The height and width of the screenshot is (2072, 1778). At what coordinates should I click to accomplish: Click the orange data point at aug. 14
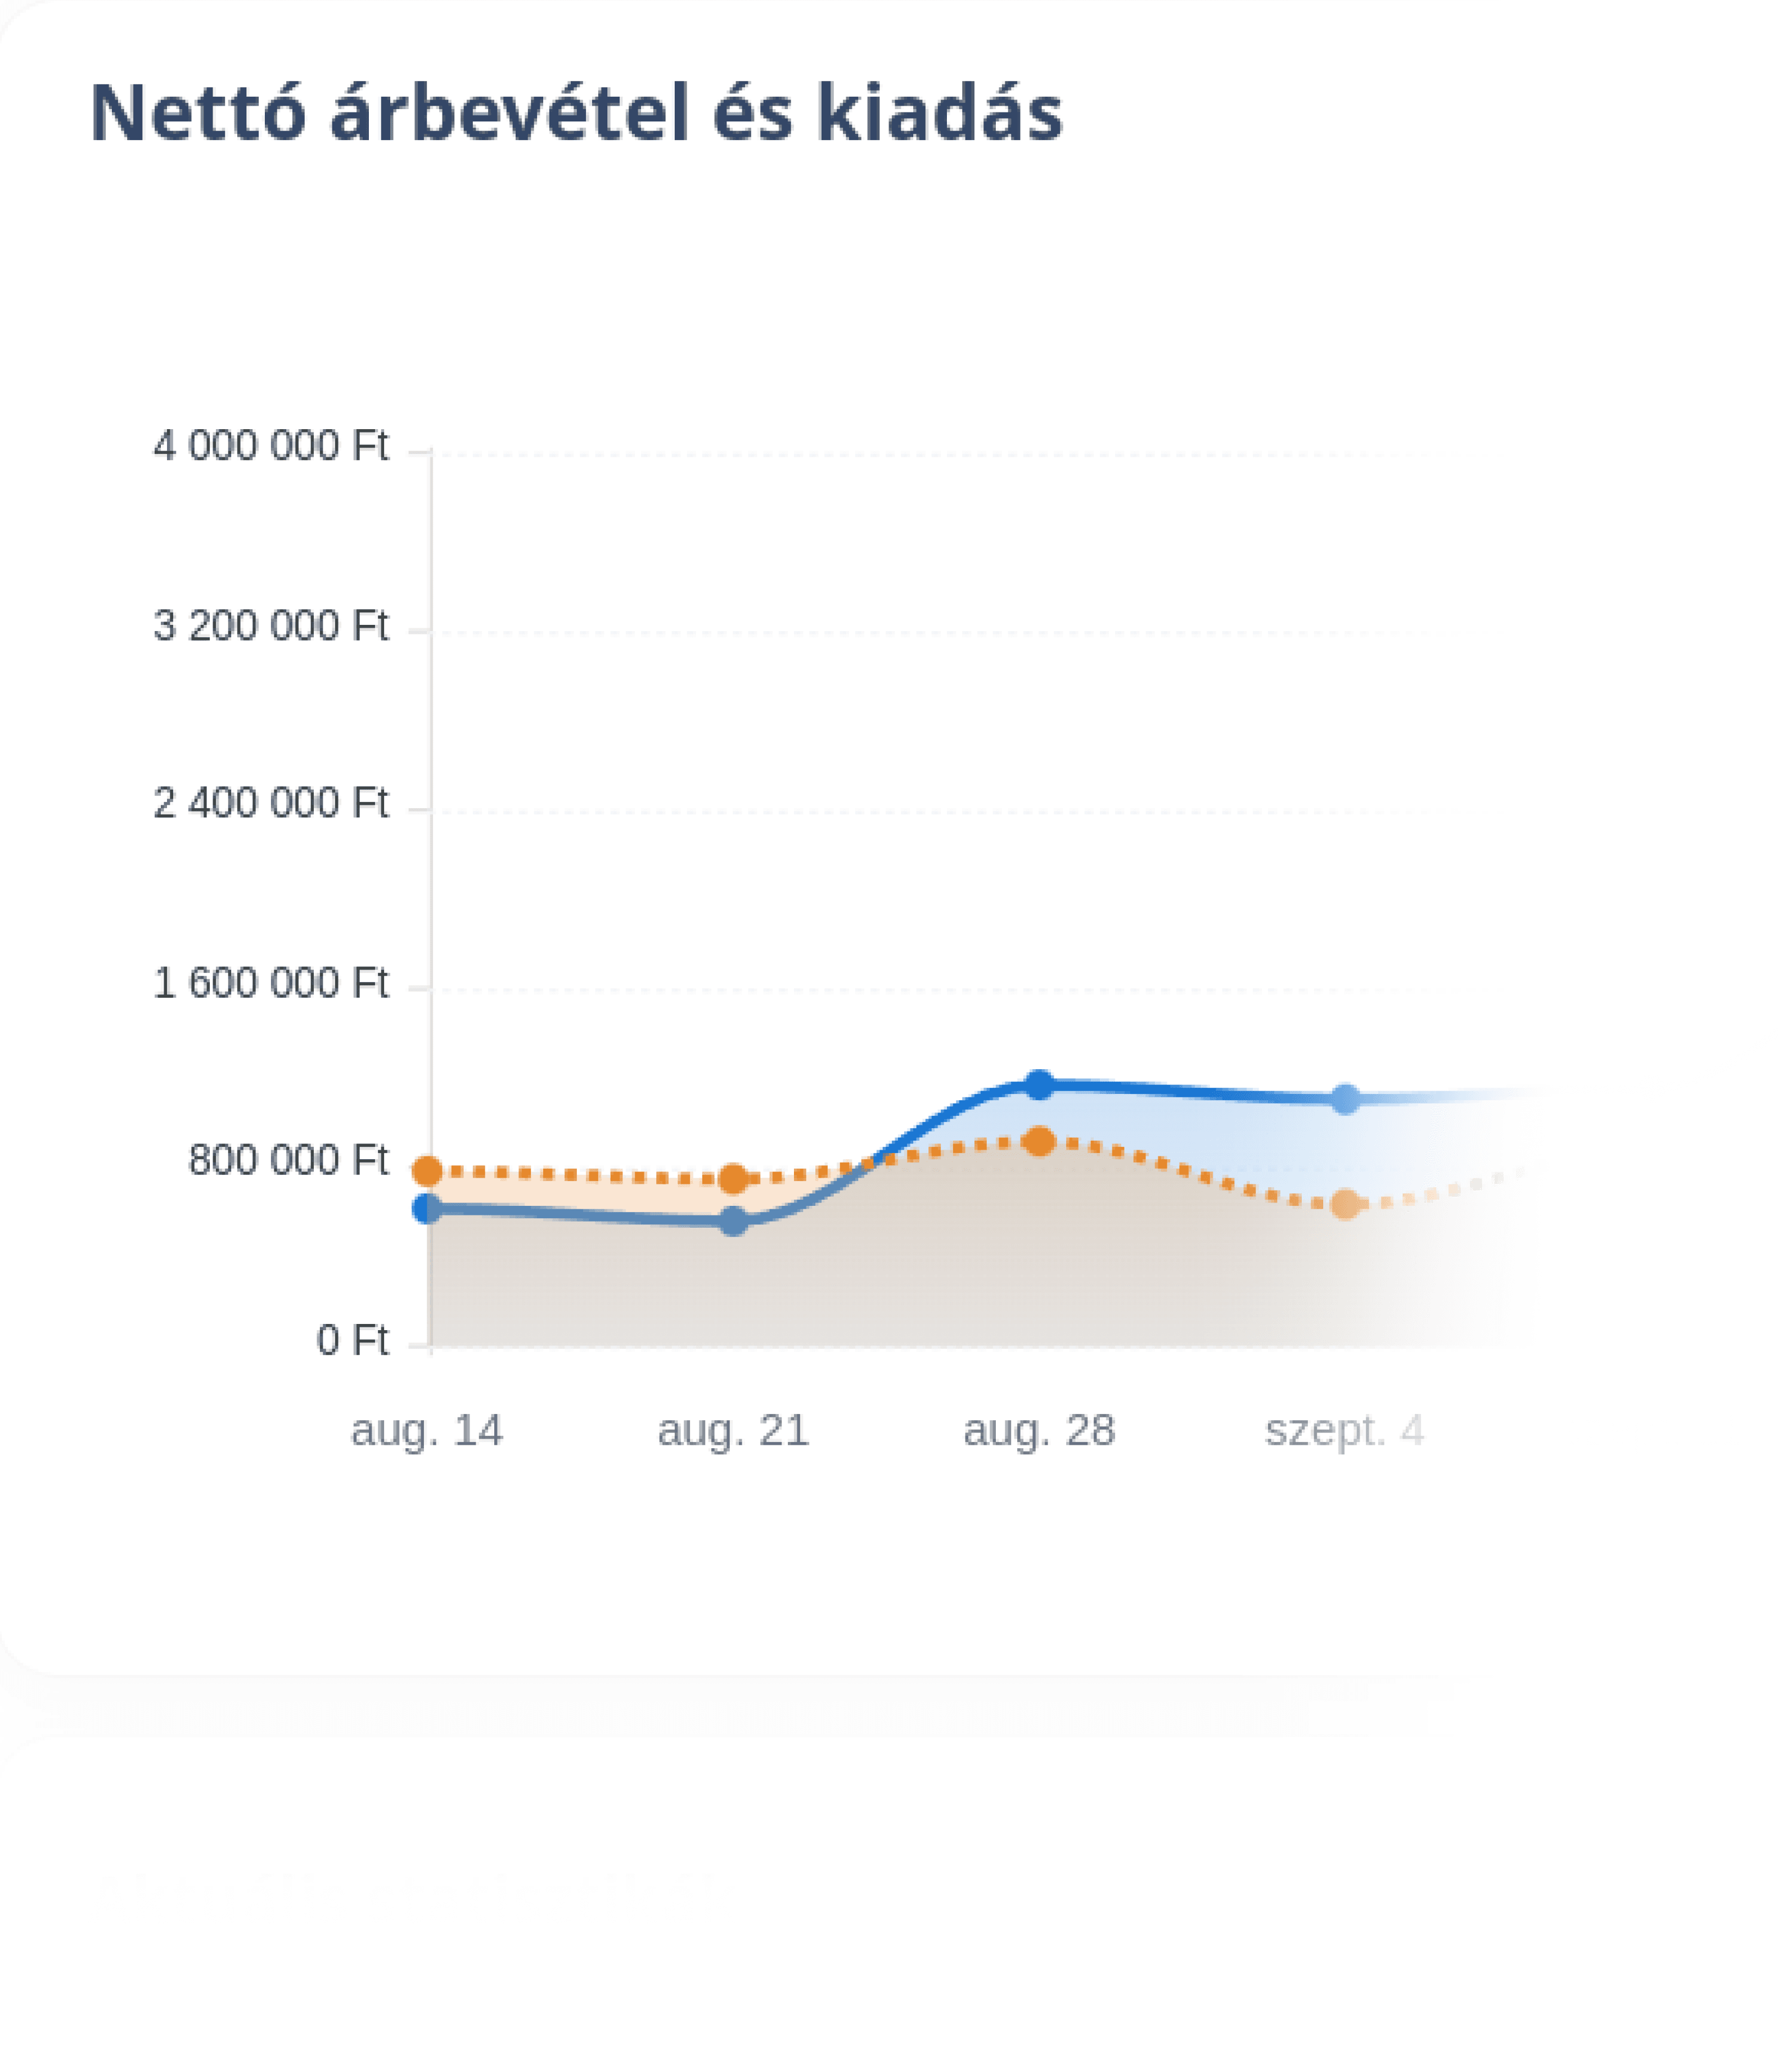point(428,1171)
